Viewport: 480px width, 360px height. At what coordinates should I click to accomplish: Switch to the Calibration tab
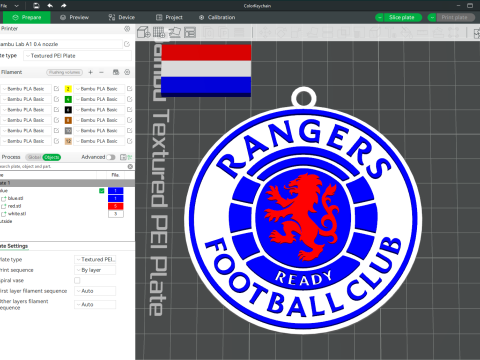point(217,17)
